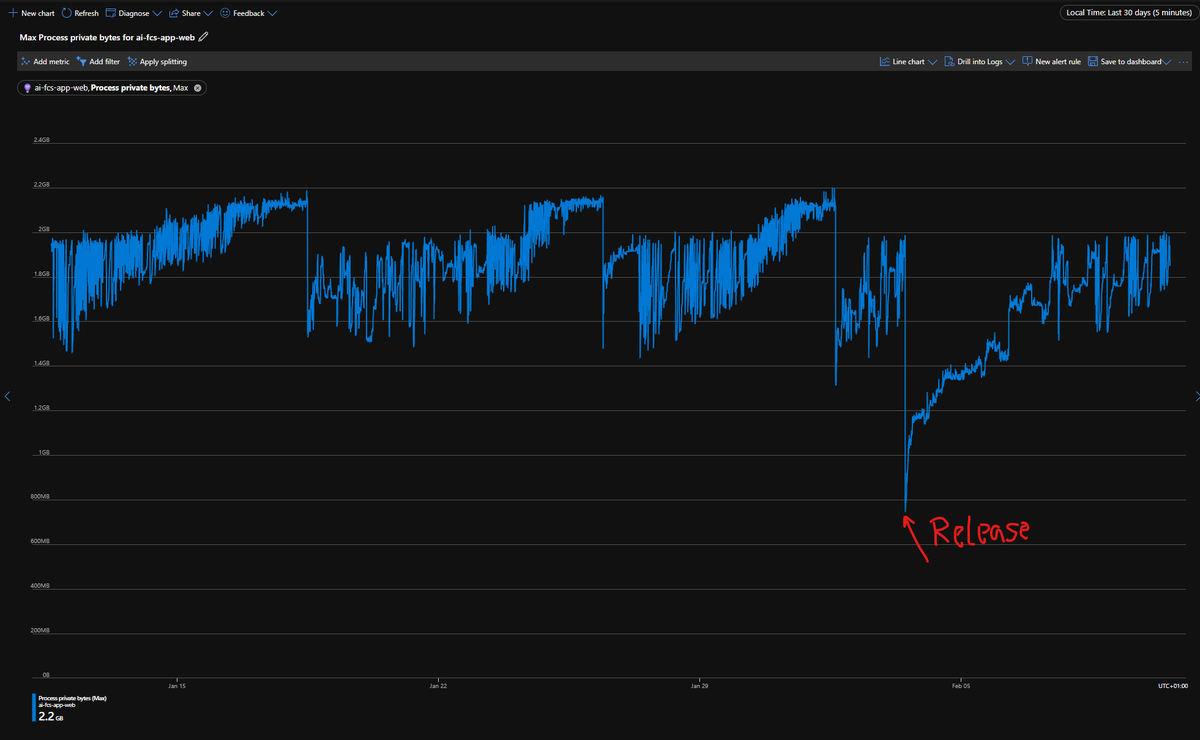Click the Line chart icon

pos(885,61)
